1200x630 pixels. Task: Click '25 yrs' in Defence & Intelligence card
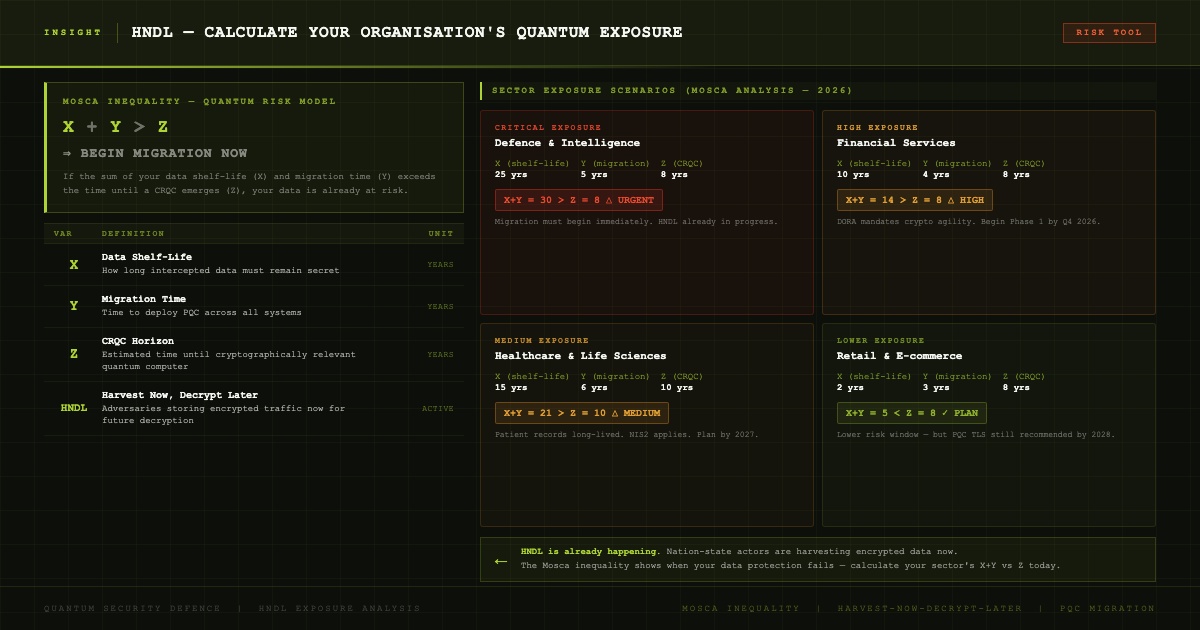pyautogui.click(x=511, y=175)
